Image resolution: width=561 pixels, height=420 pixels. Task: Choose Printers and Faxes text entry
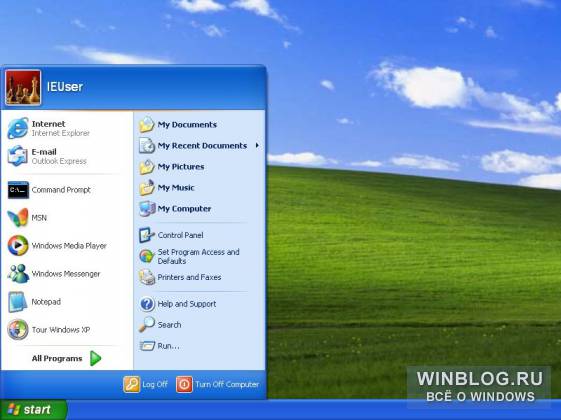pyautogui.click(x=189, y=277)
